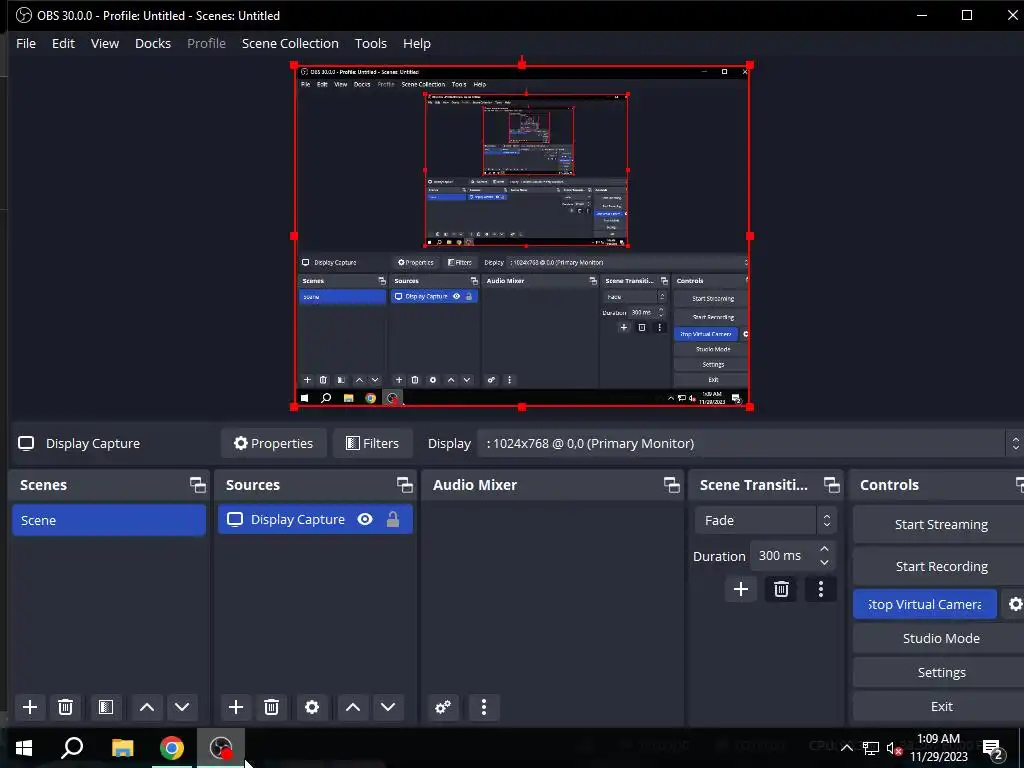Open the Windows Start menu
The height and width of the screenshot is (768, 1024).
click(x=24, y=748)
